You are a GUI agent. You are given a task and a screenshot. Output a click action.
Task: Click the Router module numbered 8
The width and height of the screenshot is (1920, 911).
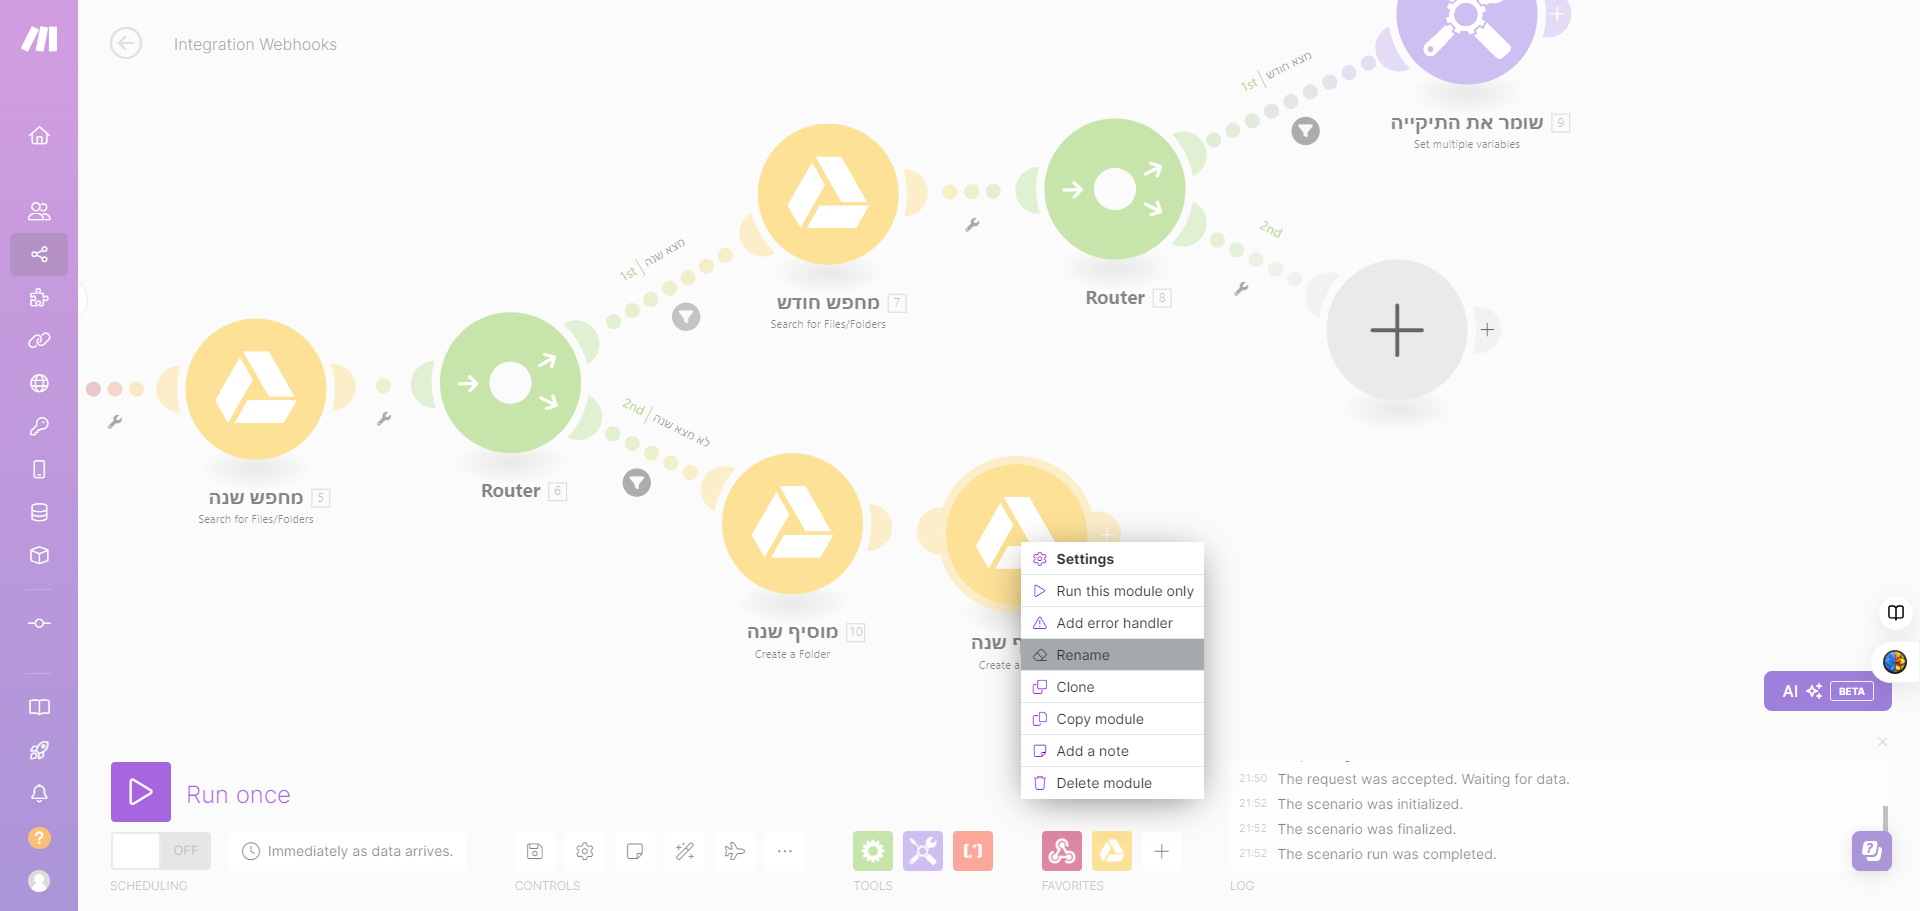1115,189
